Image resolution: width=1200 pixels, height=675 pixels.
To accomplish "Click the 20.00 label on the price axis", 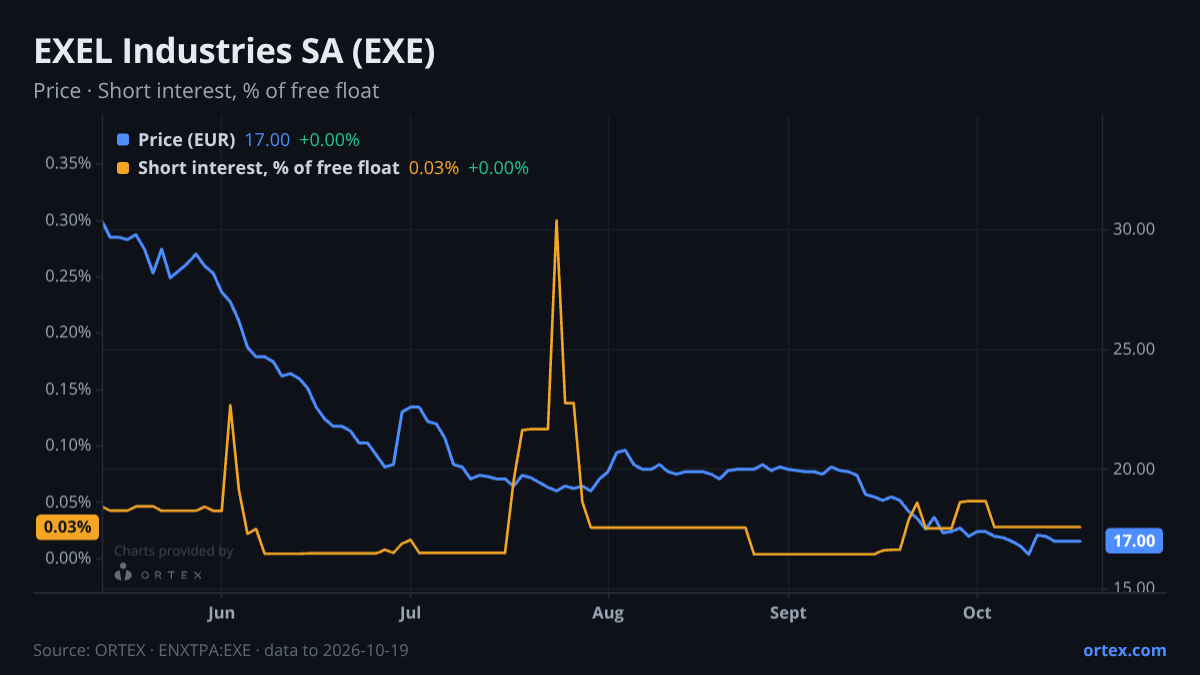I will point(1134,469).
